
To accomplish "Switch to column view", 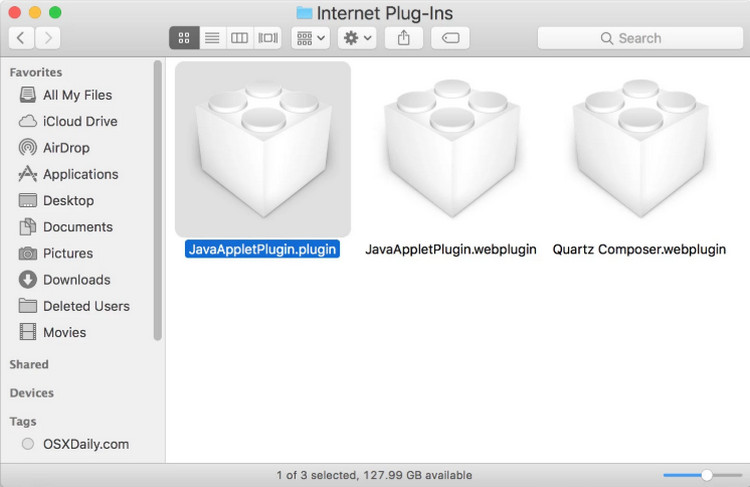I will click(240, 38).
